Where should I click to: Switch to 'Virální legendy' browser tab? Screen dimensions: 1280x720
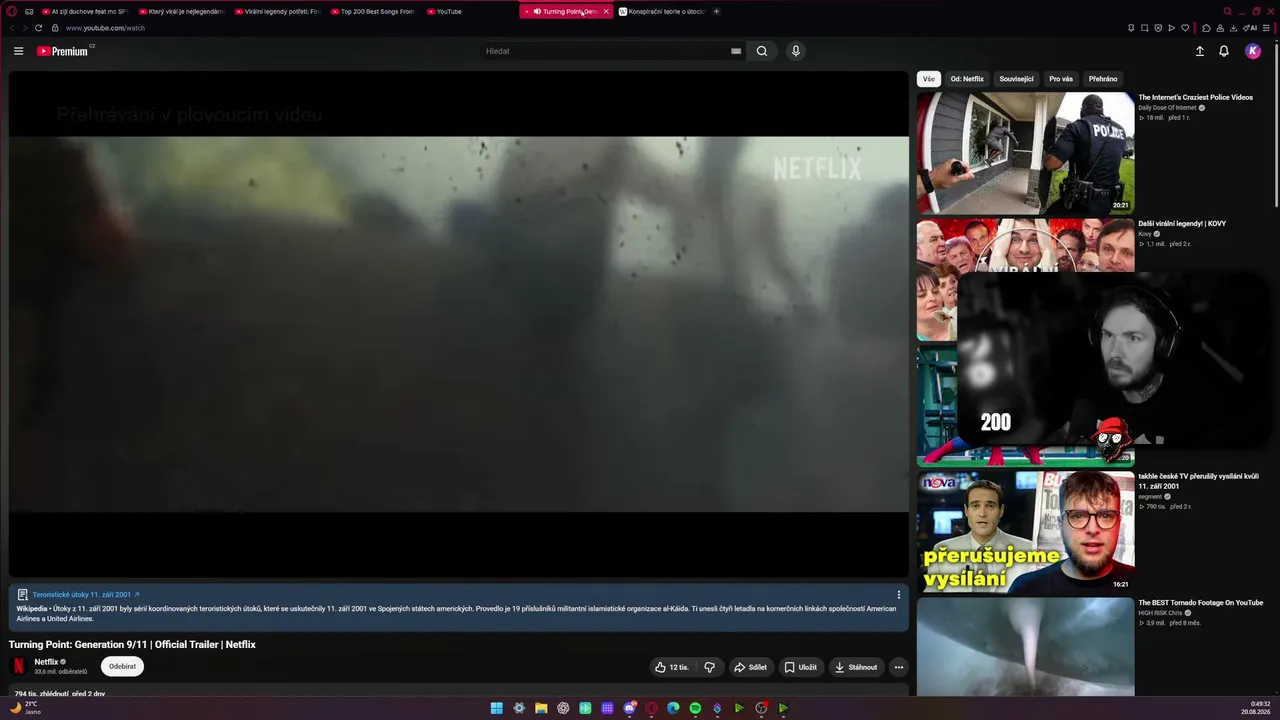[276, 11]
